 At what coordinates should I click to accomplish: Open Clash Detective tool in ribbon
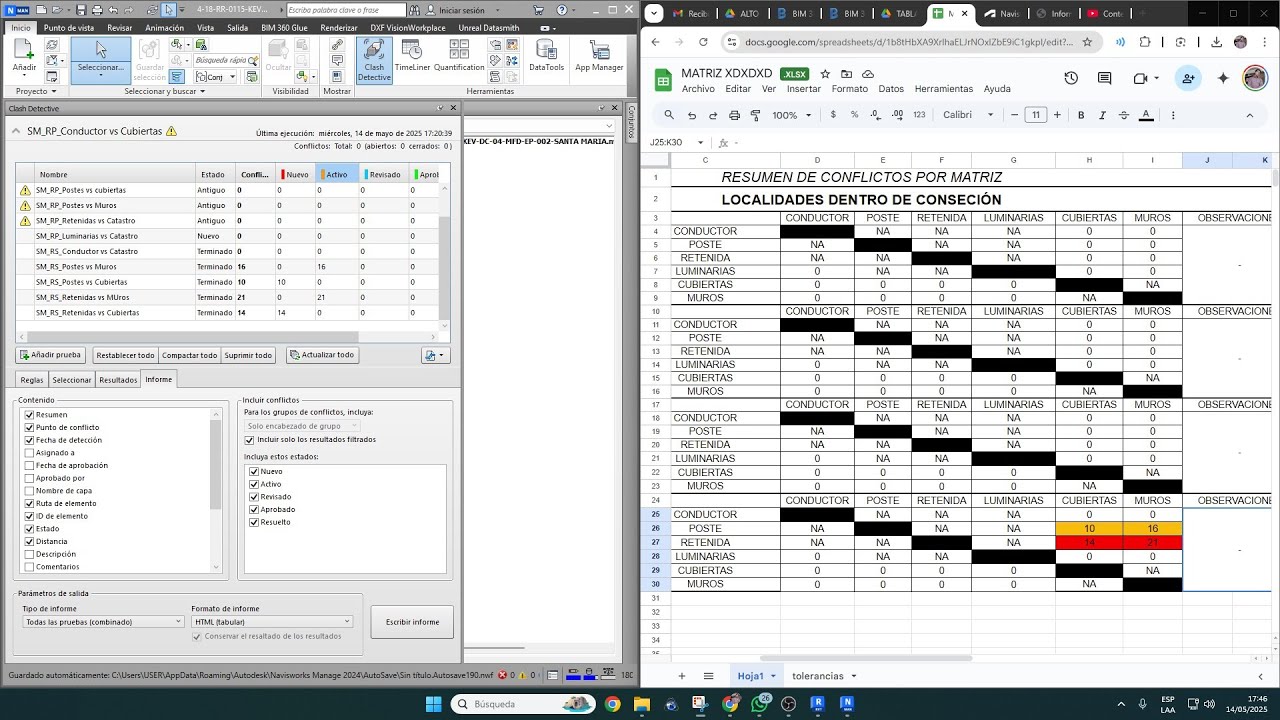pos(374,61)
